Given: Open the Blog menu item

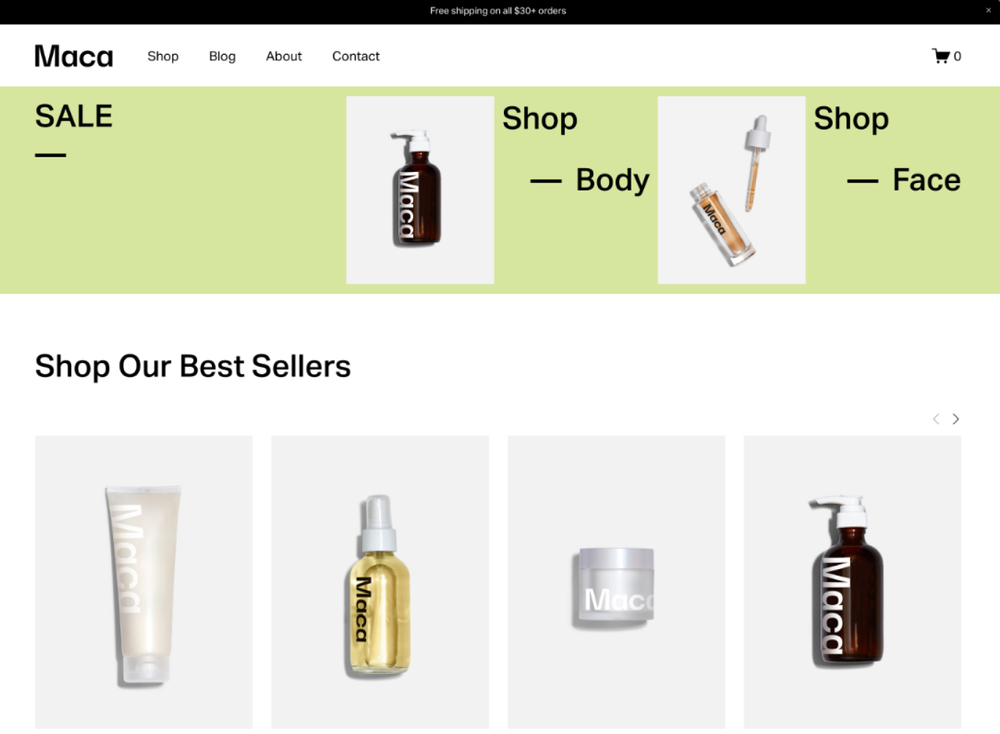Looking at the screenshot, I should click(x=222, y=56).
